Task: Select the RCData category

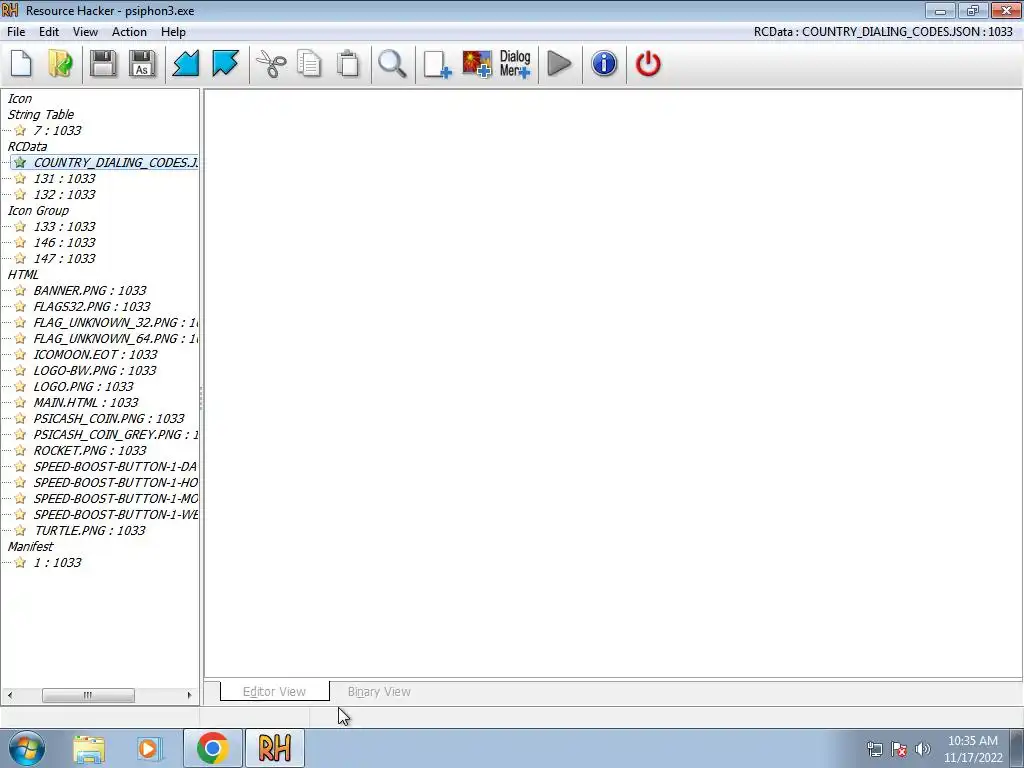Action: coord(27,146)
